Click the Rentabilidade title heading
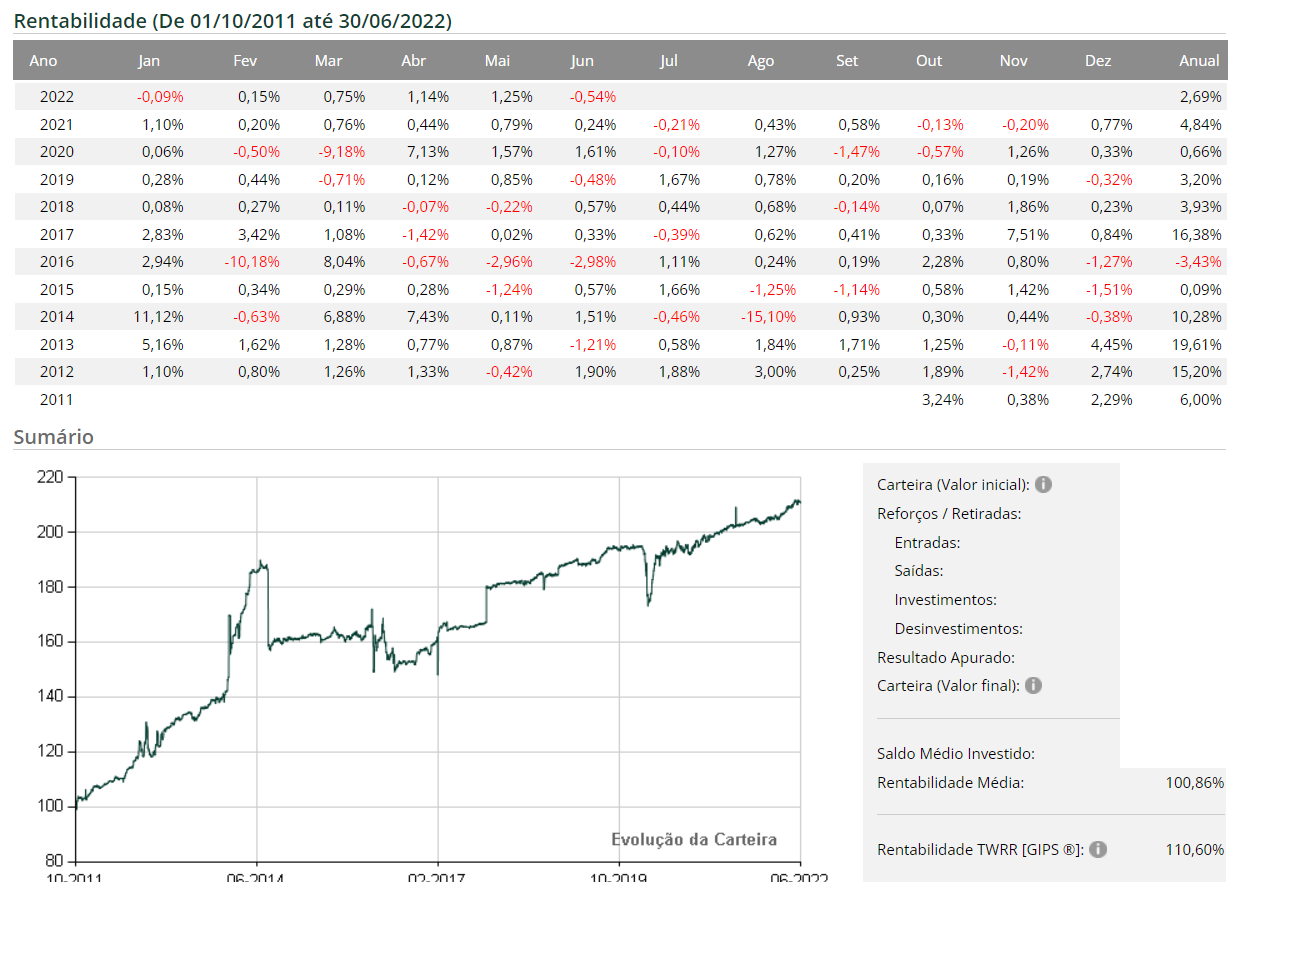1296x972 pixels. (x=232, y=21)
